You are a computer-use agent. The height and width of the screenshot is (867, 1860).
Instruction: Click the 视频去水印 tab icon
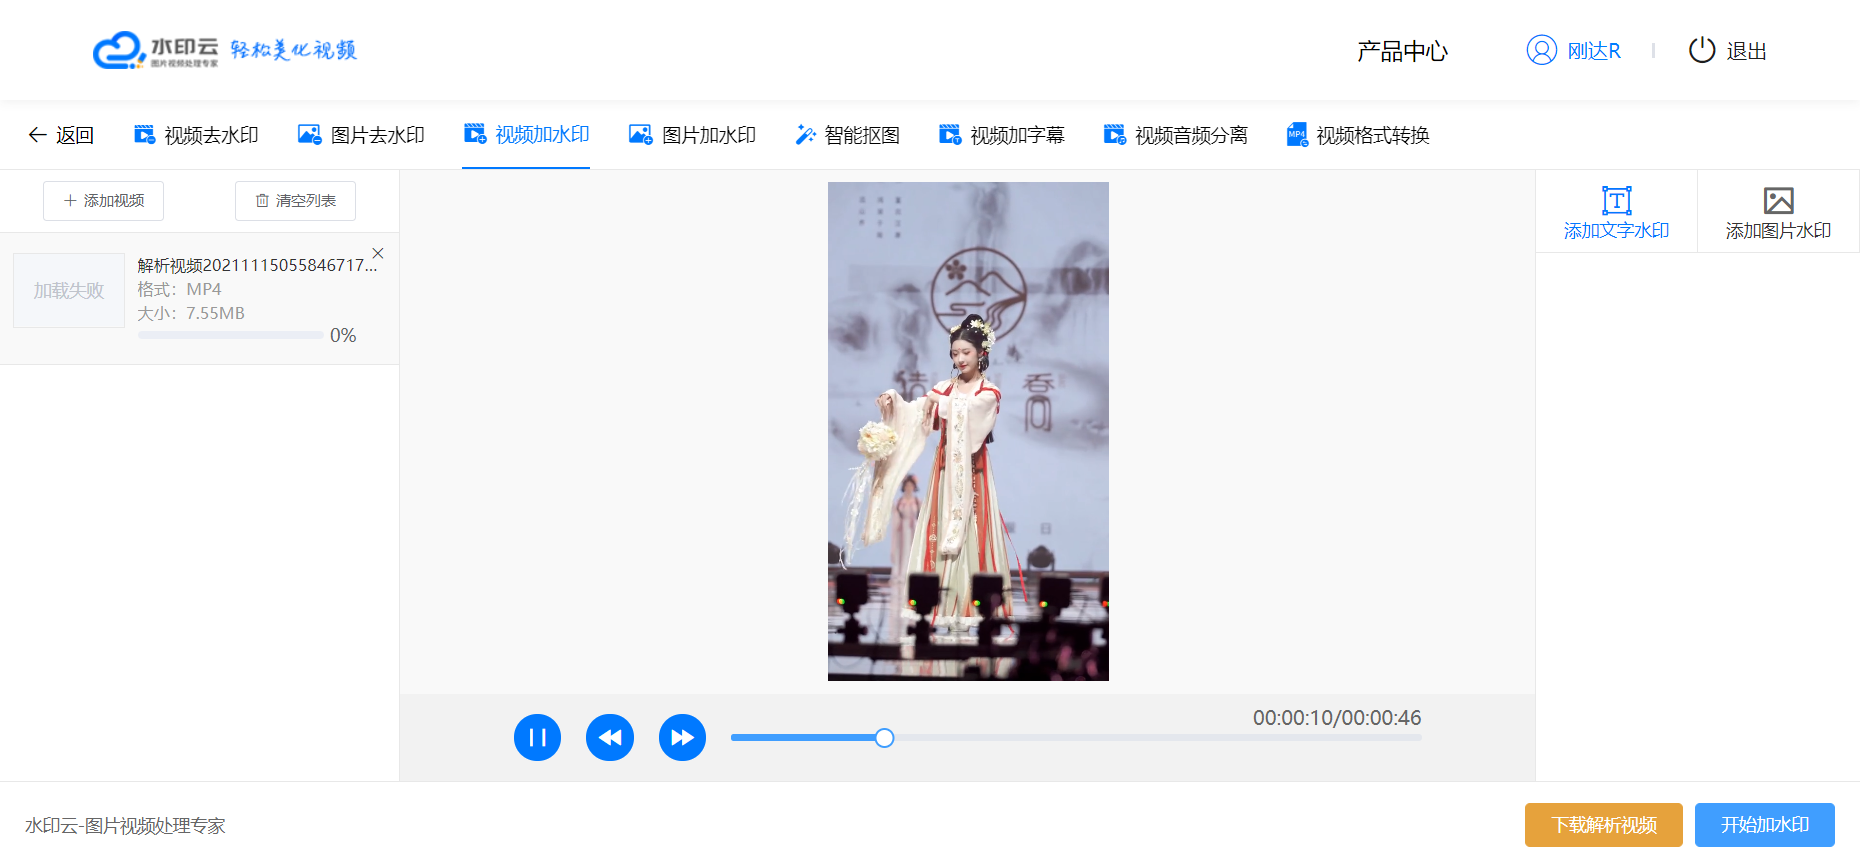coord(144,134)
